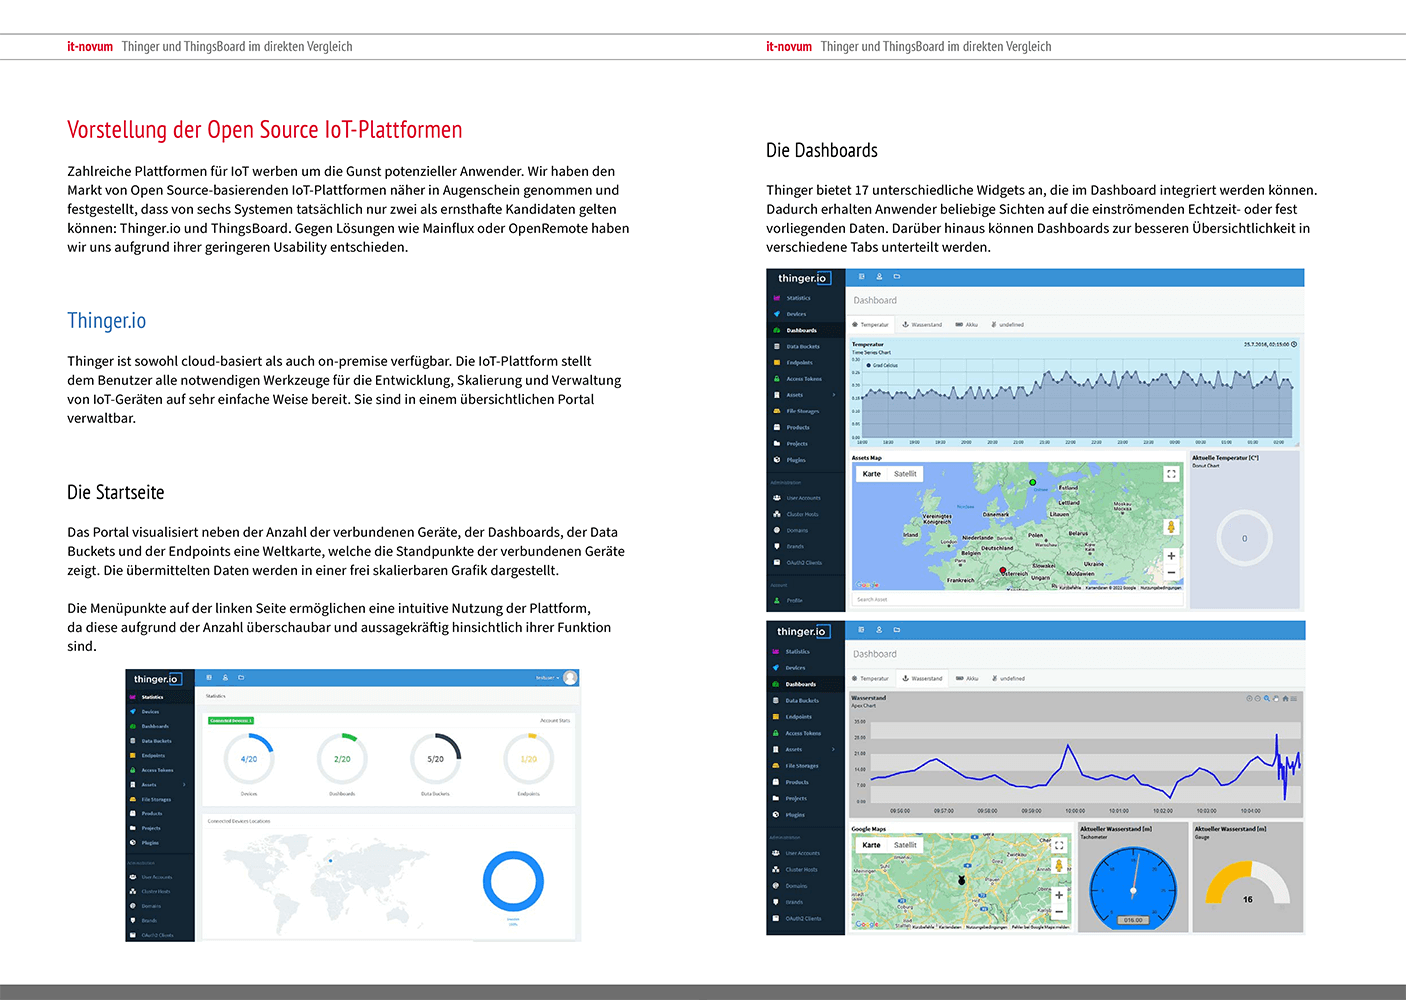The width and height of the screenshot is (1406, 1000).
Task: Open Akku tab above the Temperatur chart
Action: coord(966,325)
